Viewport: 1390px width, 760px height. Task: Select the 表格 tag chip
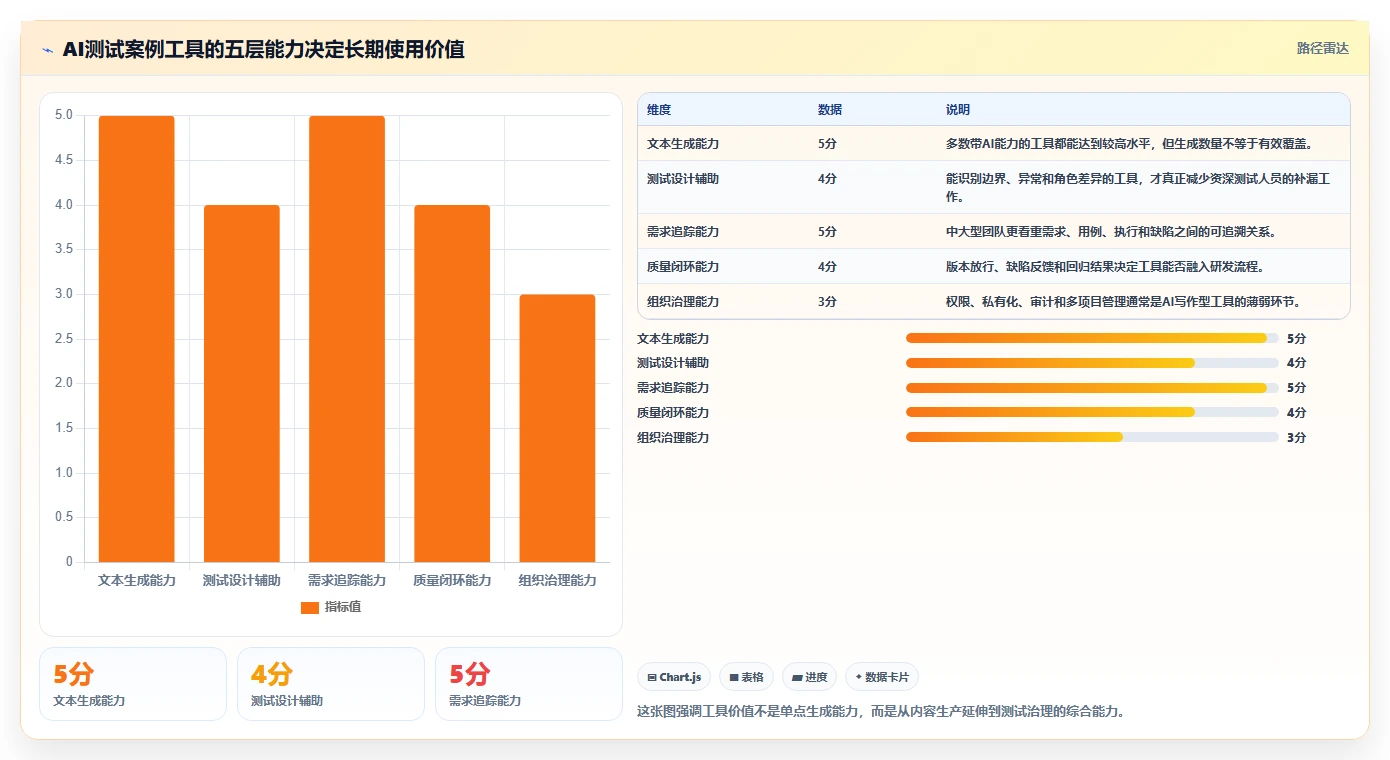point(746,677)
